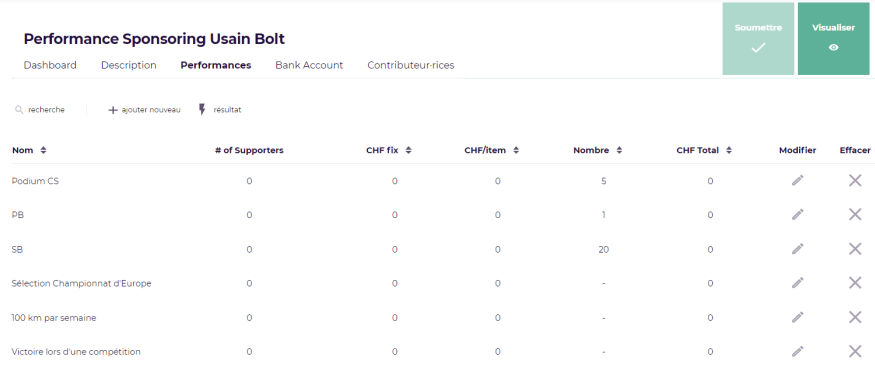
Task: Click the plus icon to ajouter nouveau
Action: click(x=113, y=110)
